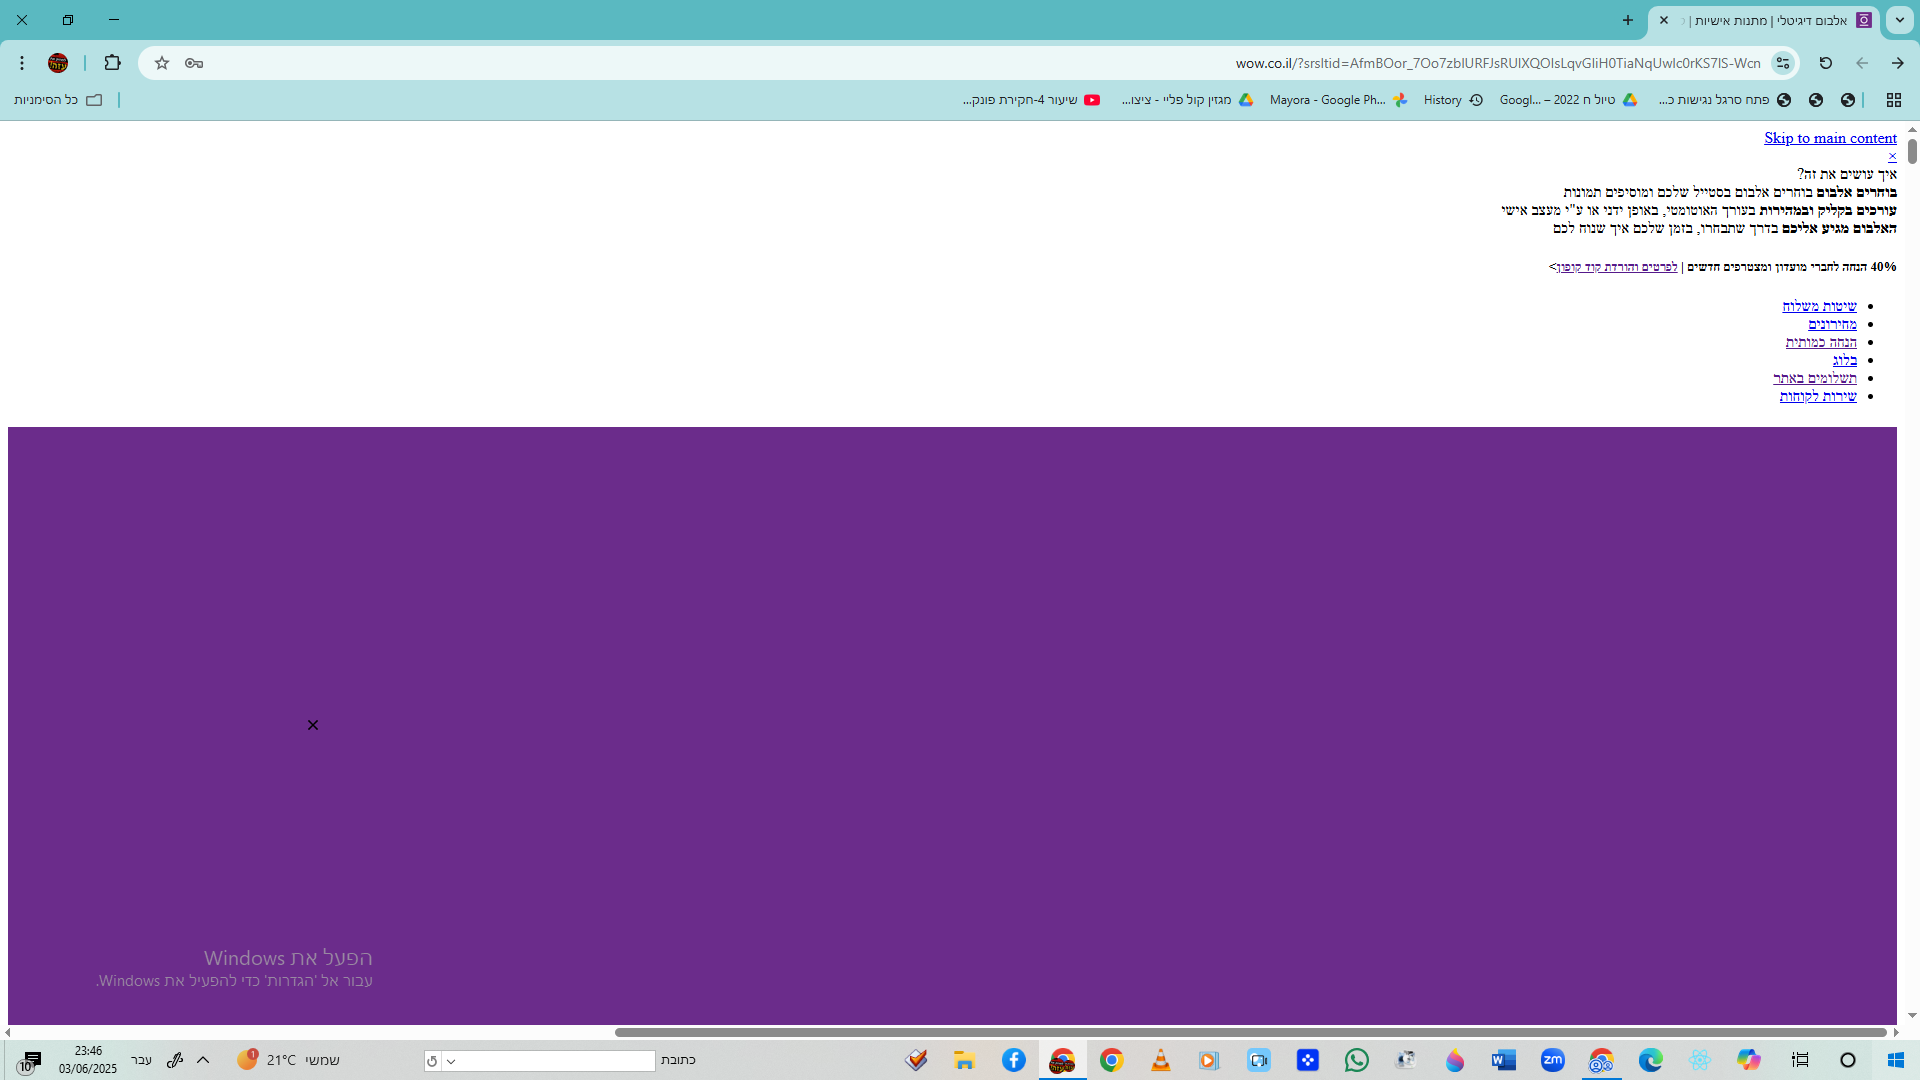Screen dimensions: 1920x1080
Task: Open the Chrome three-dot menu
Action: coord(22,63)
